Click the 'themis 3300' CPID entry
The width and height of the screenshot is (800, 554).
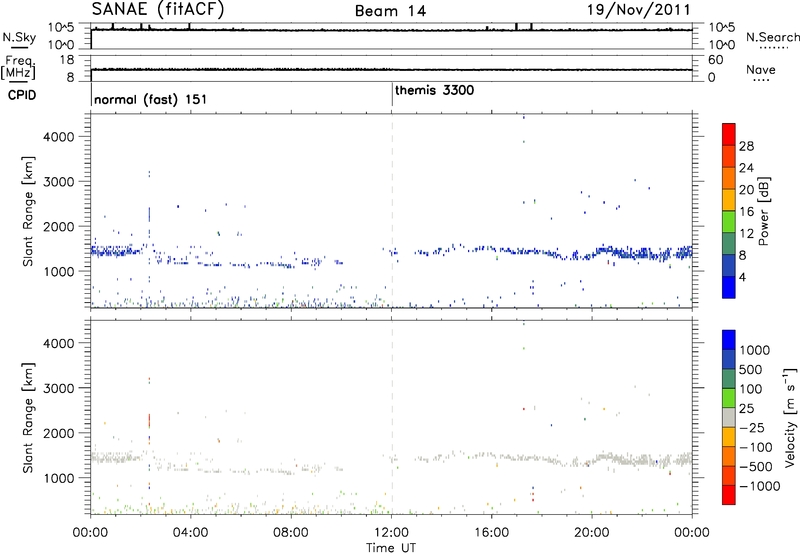tap(434, 90)
